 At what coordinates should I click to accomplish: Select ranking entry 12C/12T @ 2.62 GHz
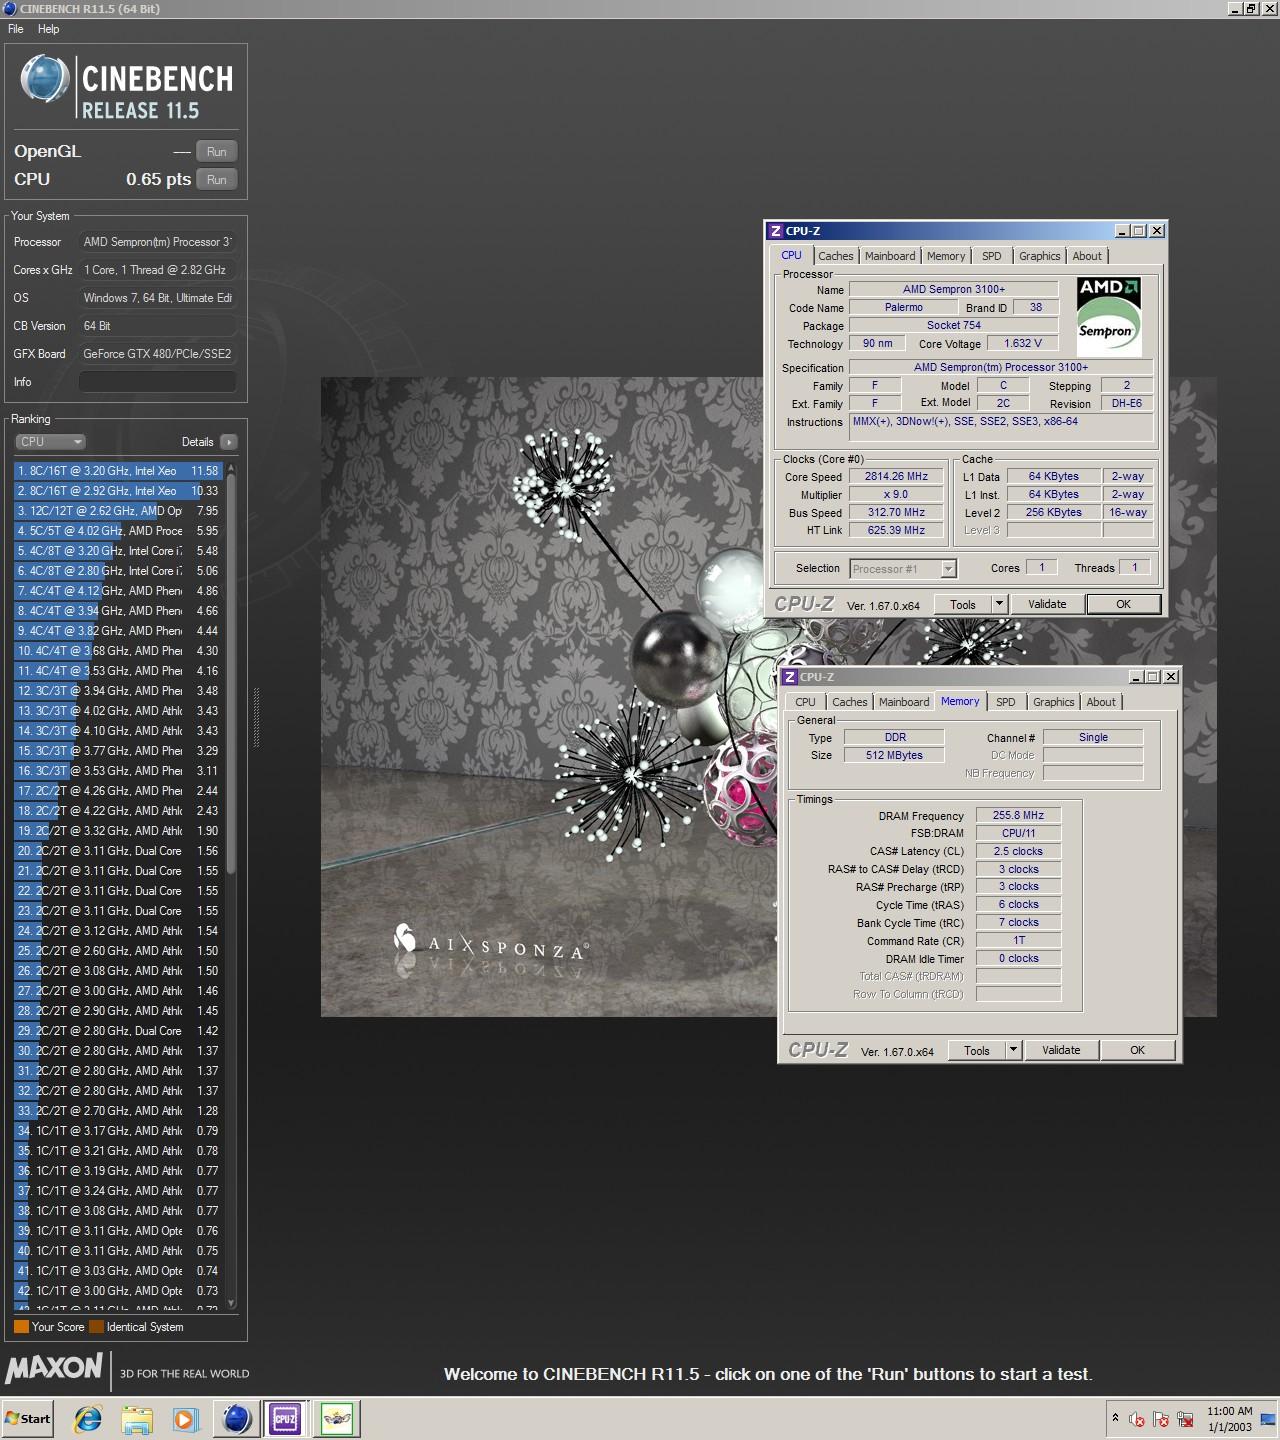118,511
